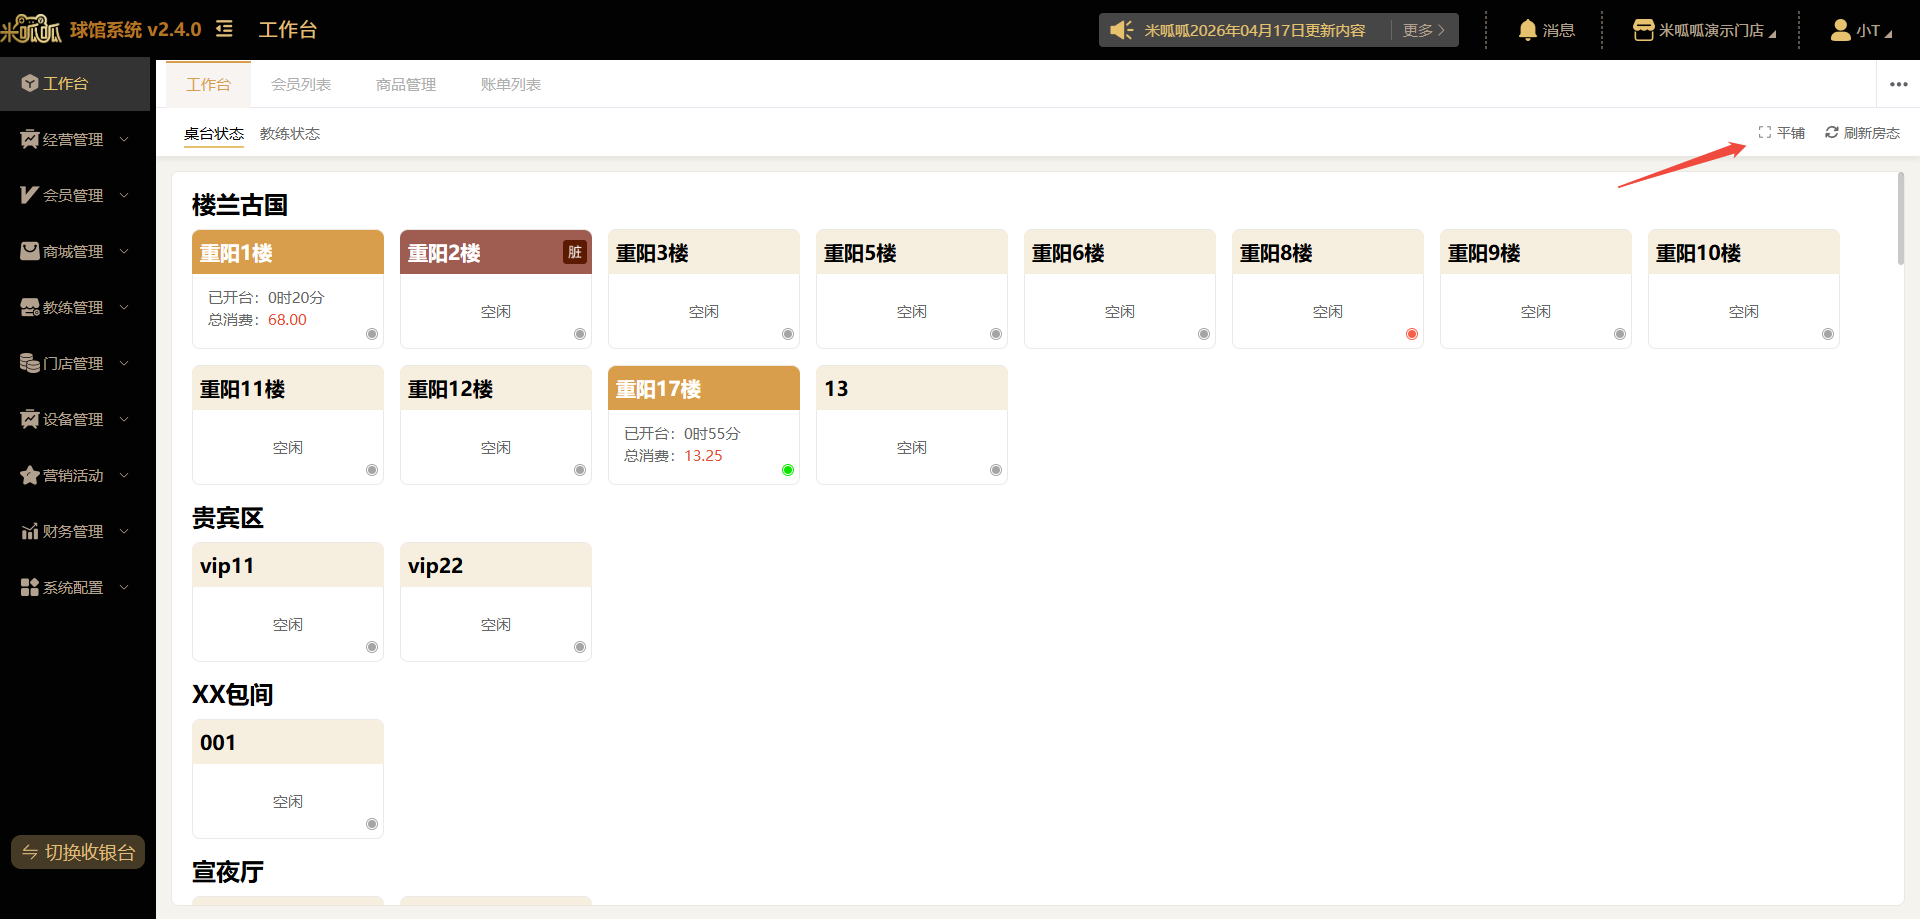Screen dimensions: 1920x919
Task: Click the 门店管理 sidebar icon
Action: 30,363
